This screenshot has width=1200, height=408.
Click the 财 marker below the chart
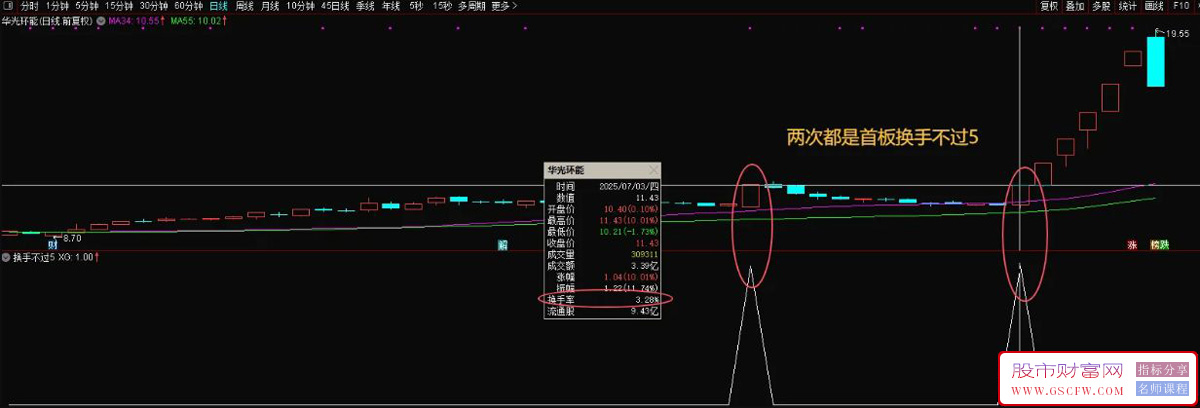pyautogui.click(x=52, y=244)
